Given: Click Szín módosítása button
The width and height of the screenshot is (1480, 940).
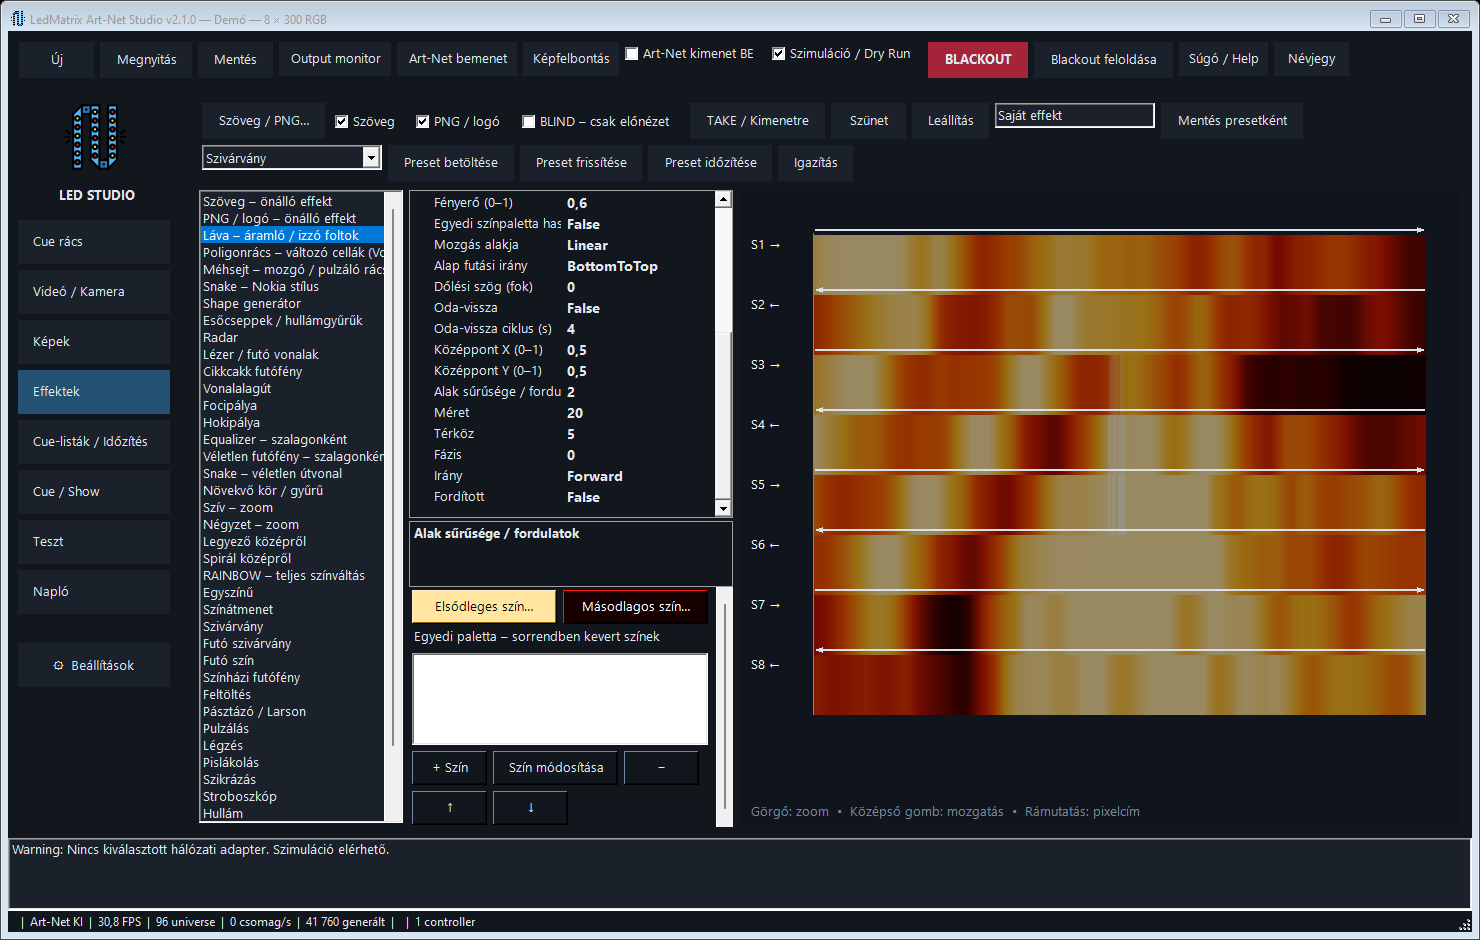Looking at the screenshot, I should coord(556,768).
